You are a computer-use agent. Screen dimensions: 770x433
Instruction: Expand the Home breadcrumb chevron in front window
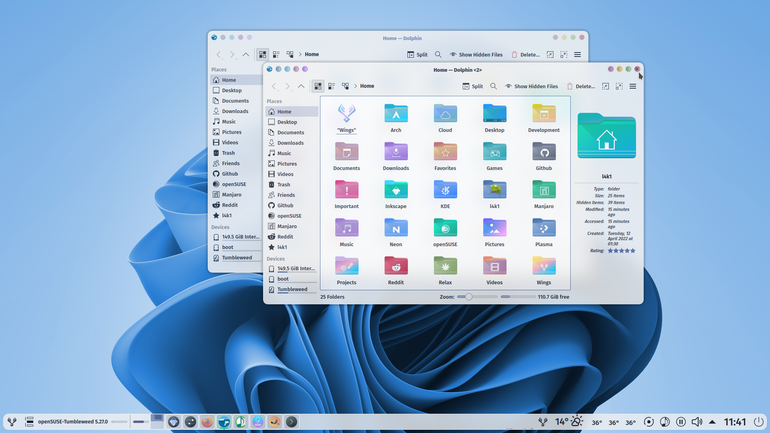[x=356, y=86]
